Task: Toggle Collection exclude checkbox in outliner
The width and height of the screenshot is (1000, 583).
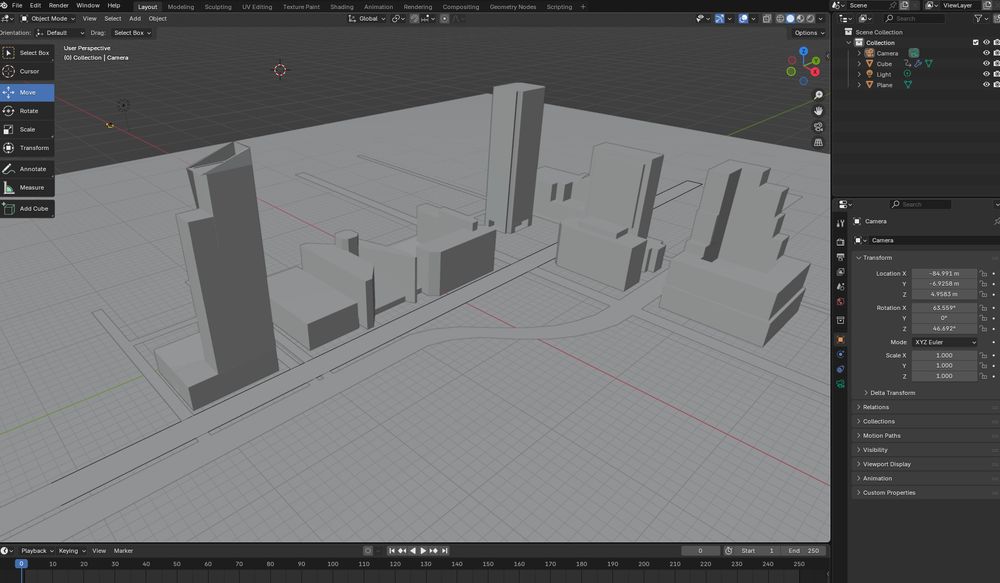Action: [x=976, y=43]
